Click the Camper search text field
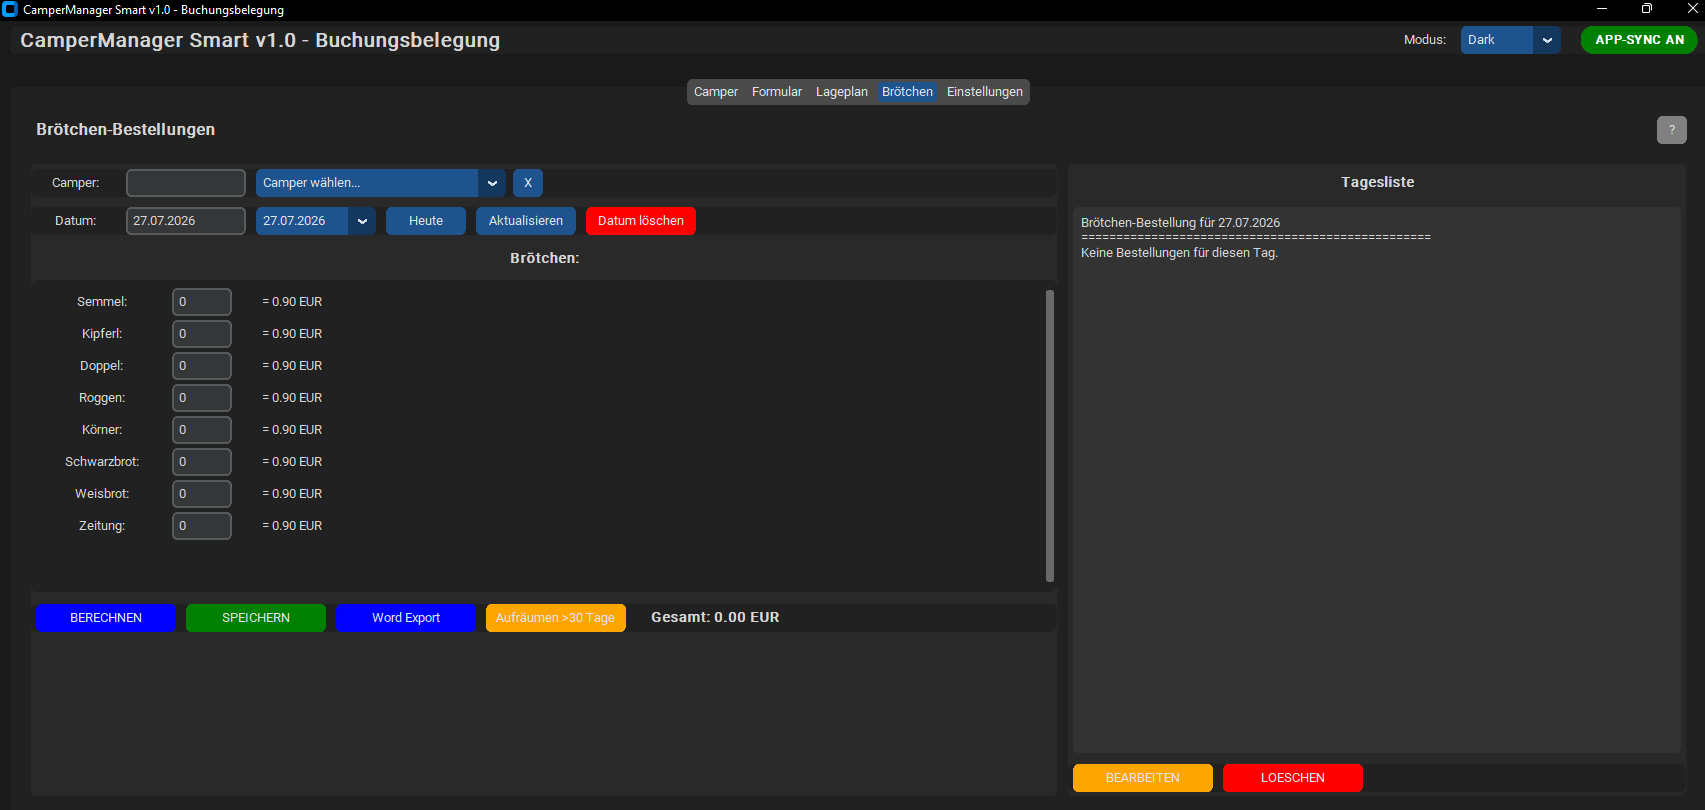Screen dimensions: 1705x810 point(186,183)
